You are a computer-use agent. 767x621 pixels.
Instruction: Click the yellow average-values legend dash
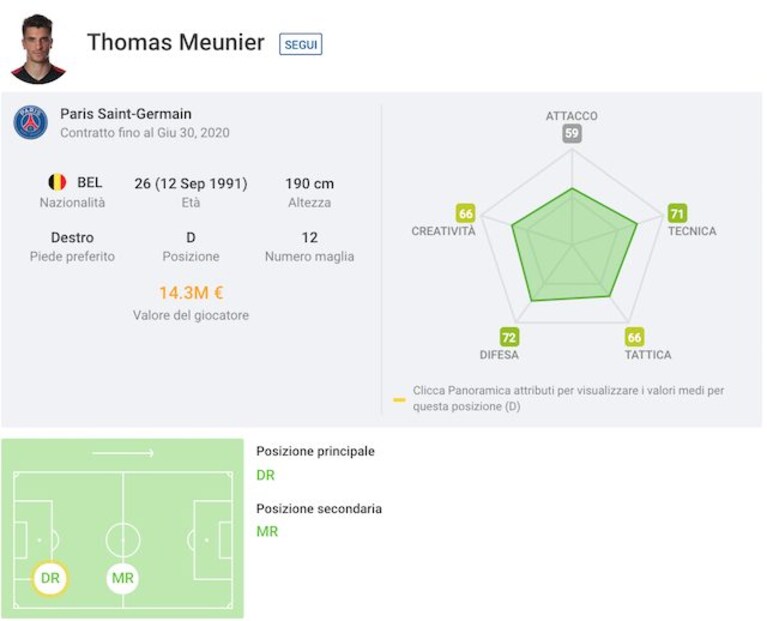399,400
